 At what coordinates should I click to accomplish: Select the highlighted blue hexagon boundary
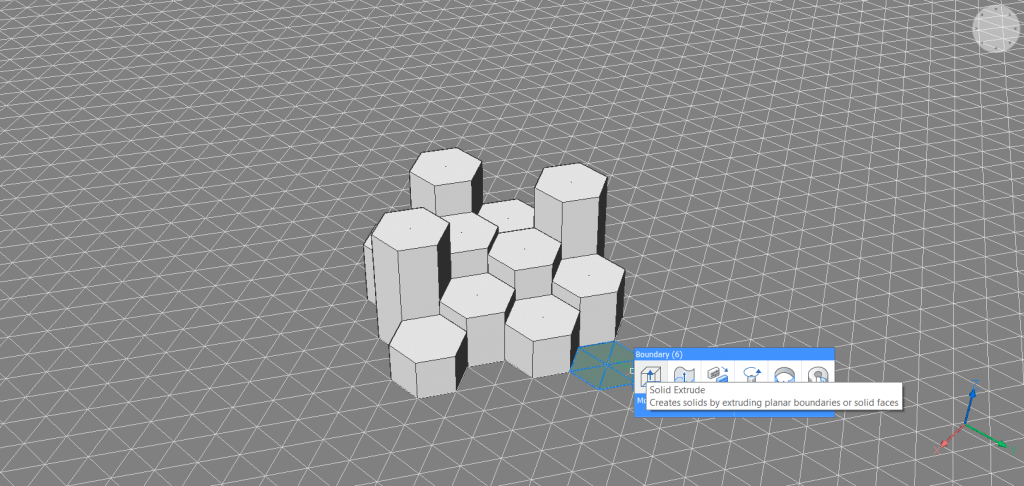pyautogui.click(x=604, y=365)
